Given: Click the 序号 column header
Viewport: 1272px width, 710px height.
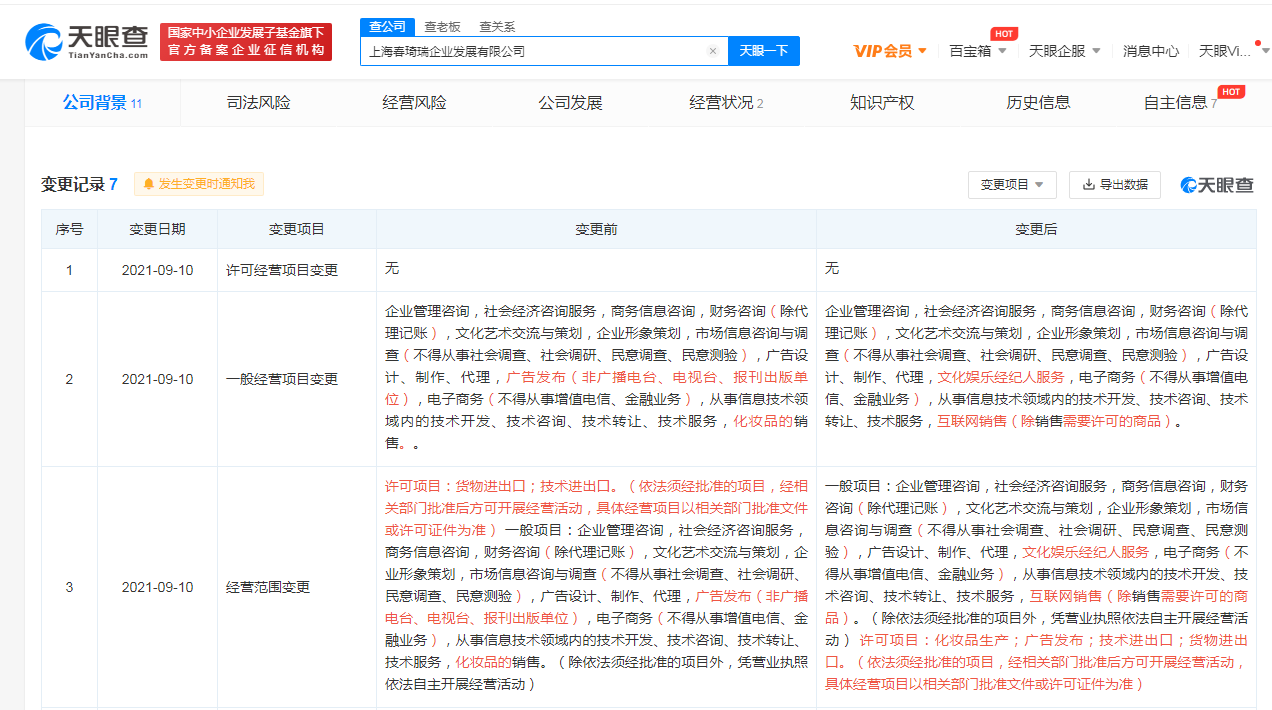Looking at the screenshot, I should 69,229.
